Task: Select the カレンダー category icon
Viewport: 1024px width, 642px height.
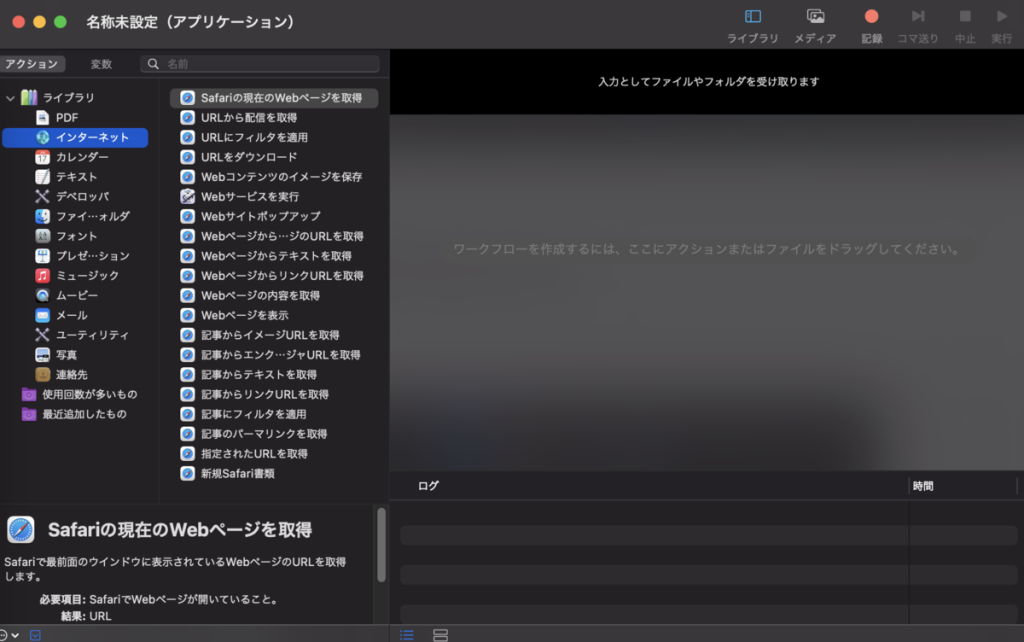Action: pos(43,157)
